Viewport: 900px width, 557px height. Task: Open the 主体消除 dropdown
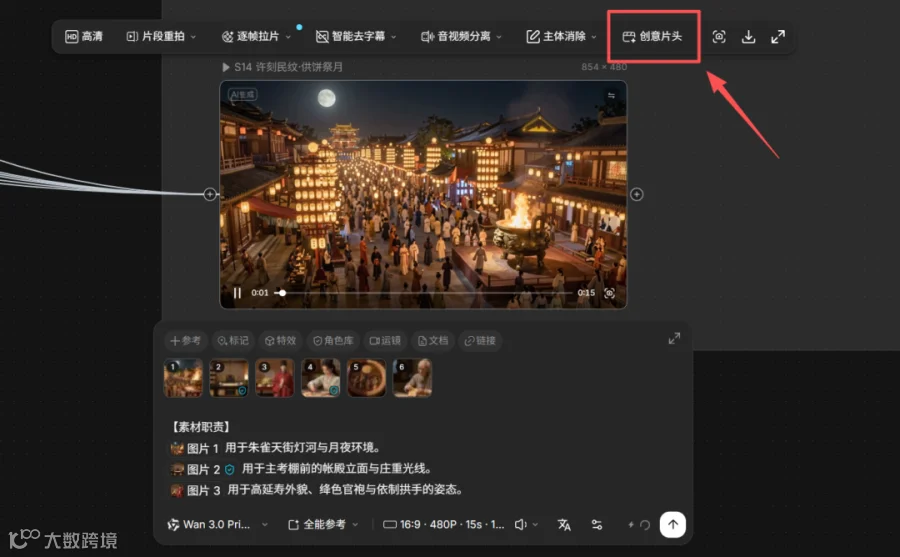561,37
